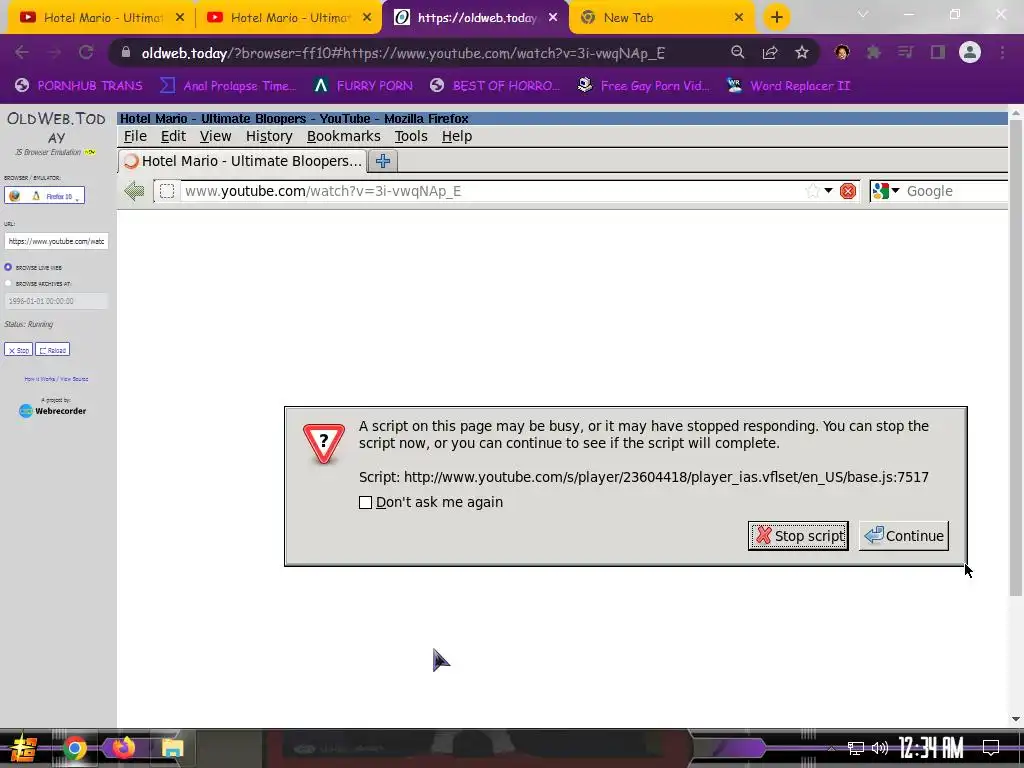Launch Firefox from the taskbar

[123, 748]
